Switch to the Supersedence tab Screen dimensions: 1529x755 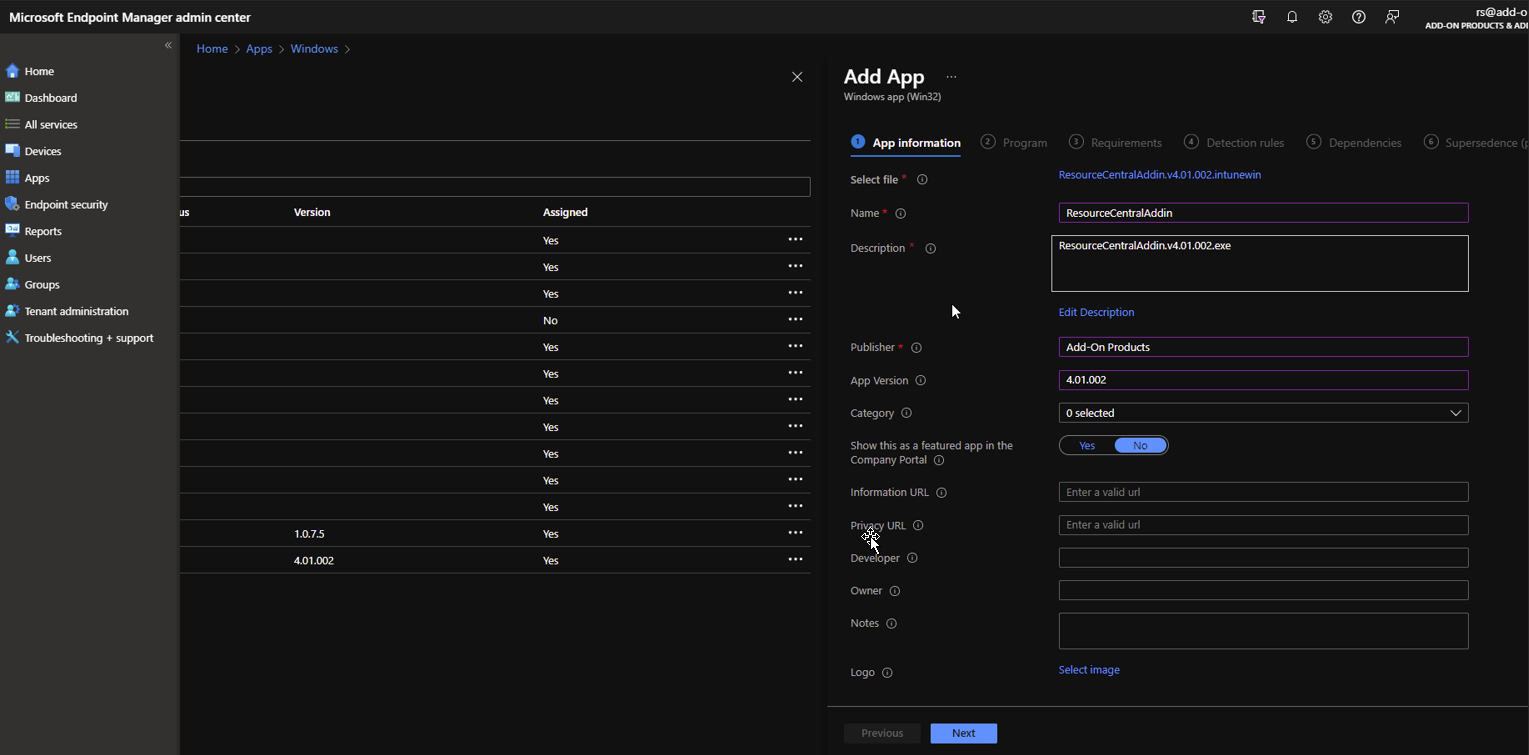[x=1476, y=143]
